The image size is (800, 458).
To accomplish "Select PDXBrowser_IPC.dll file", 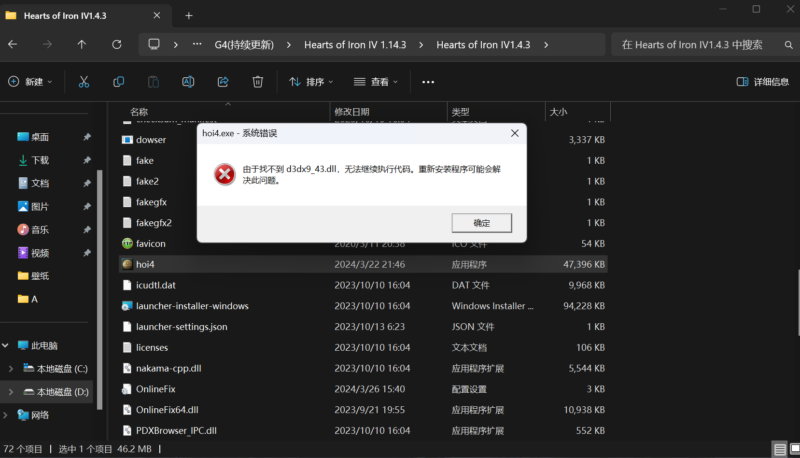I will click(x=176, y=430).
